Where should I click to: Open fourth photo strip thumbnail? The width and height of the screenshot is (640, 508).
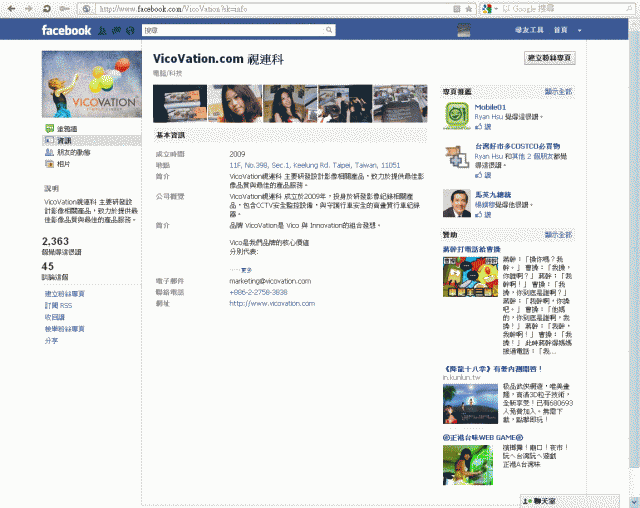tap(345, 104)
